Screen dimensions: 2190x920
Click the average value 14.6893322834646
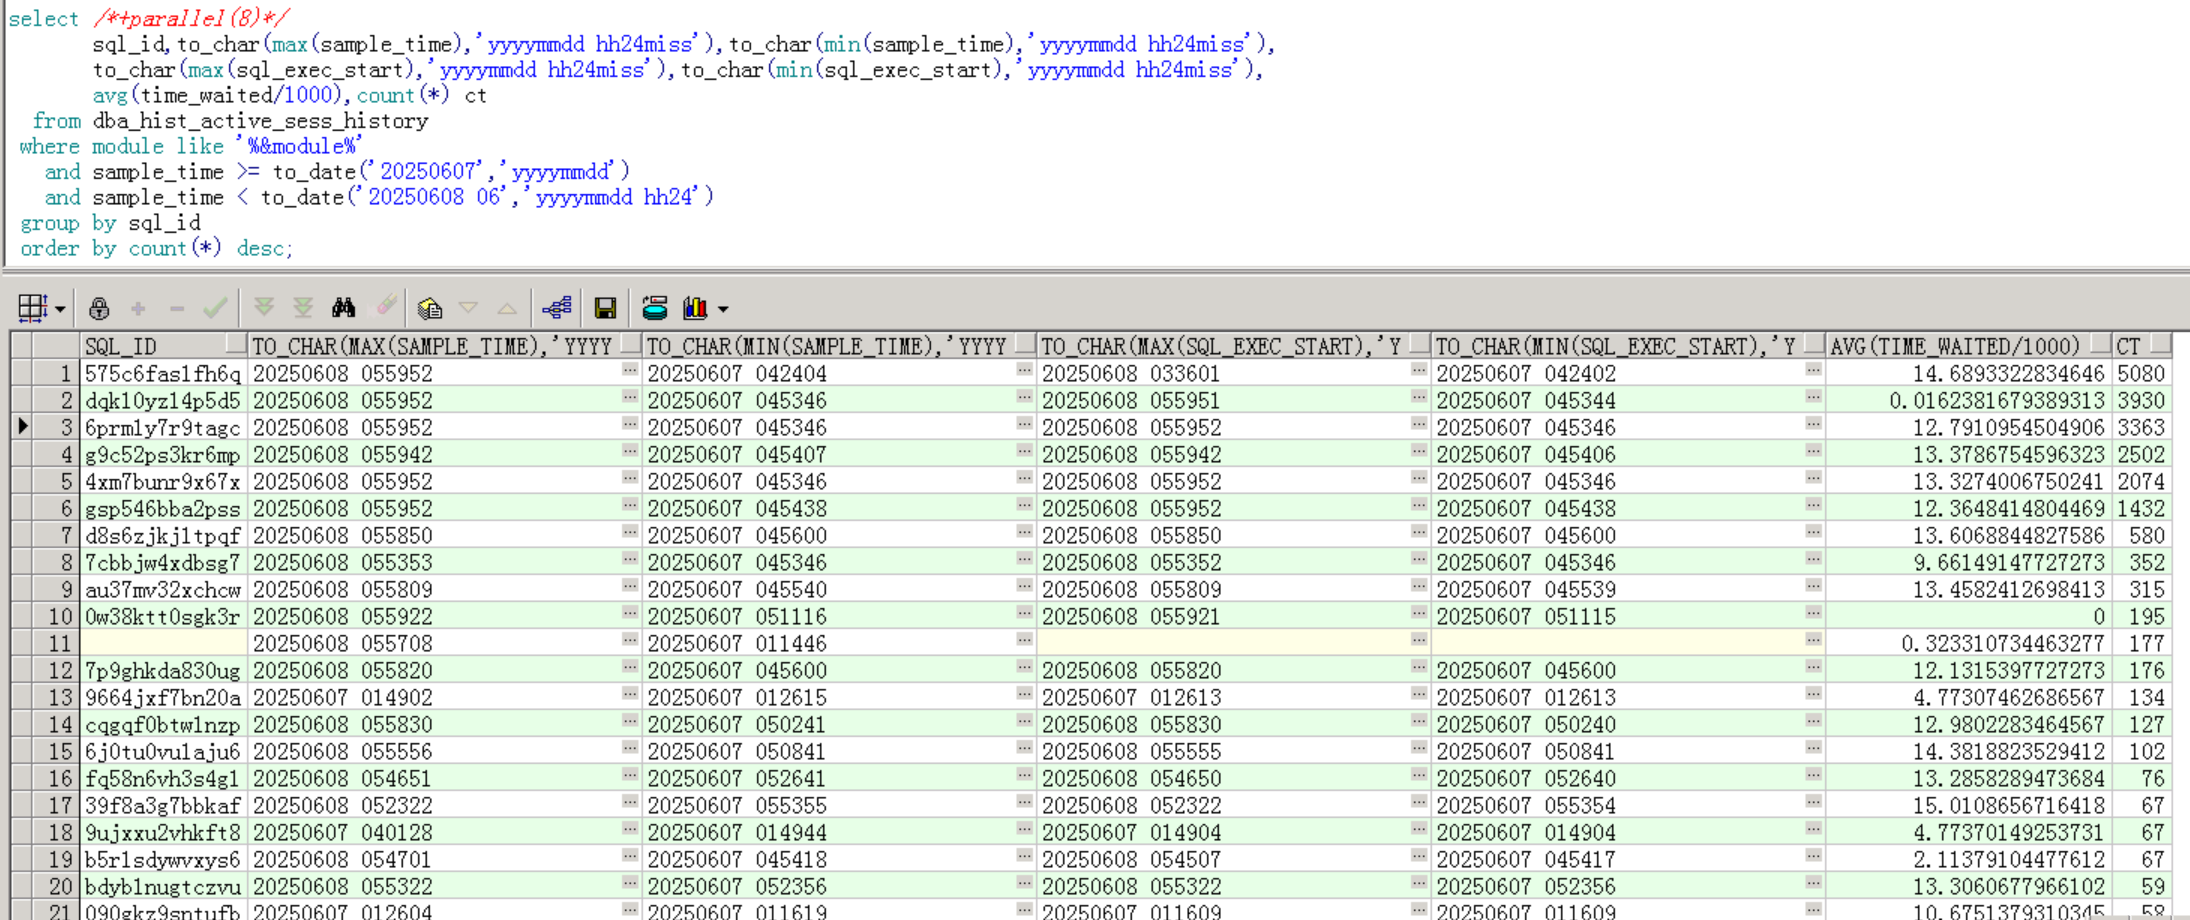2009,374
